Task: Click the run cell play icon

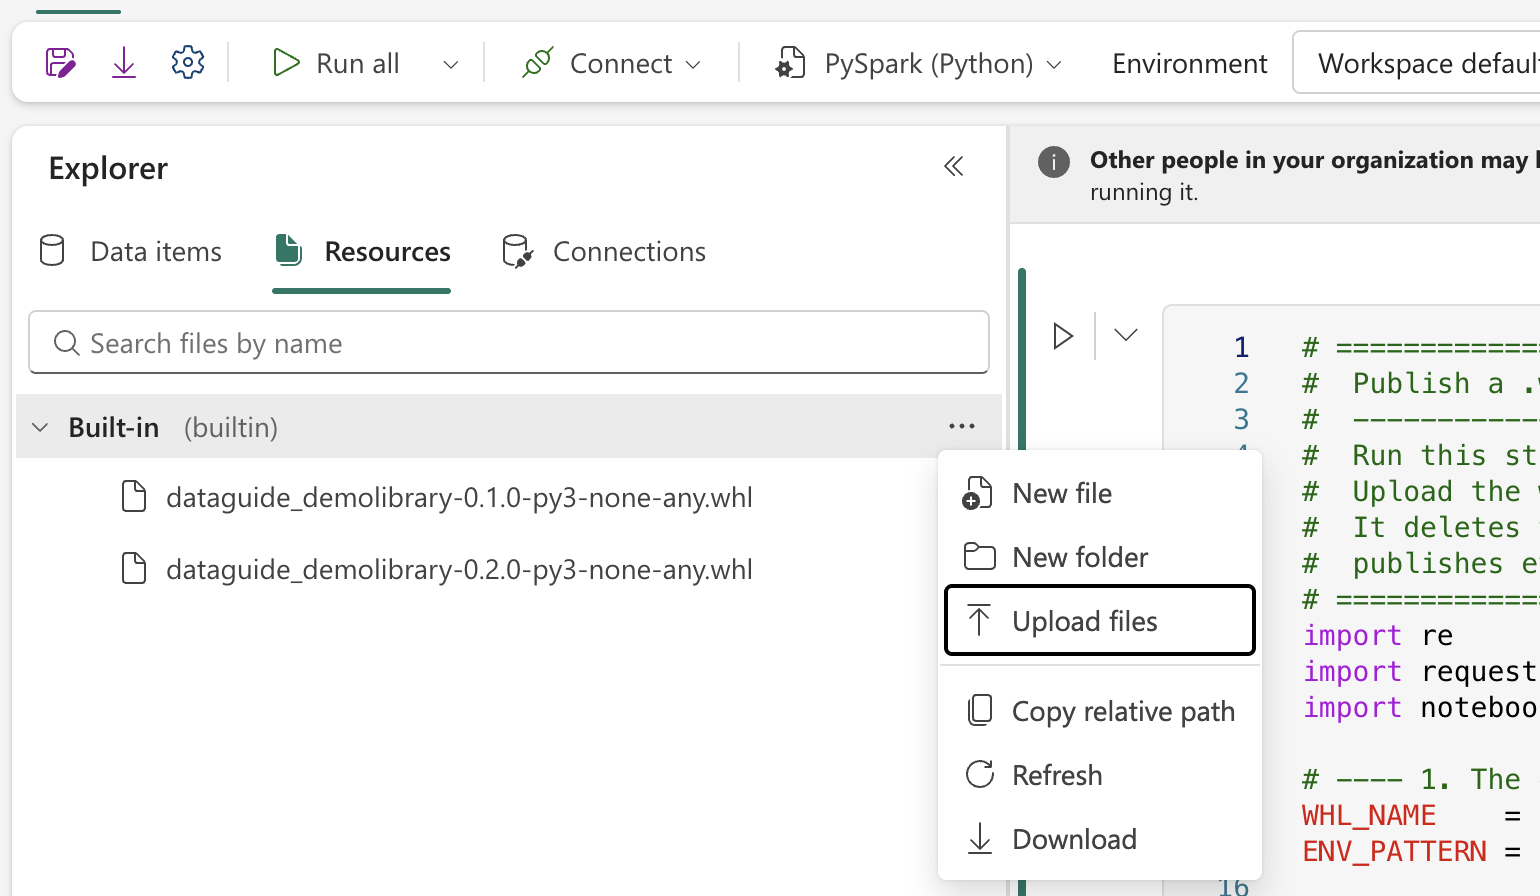Action: 1063,335
